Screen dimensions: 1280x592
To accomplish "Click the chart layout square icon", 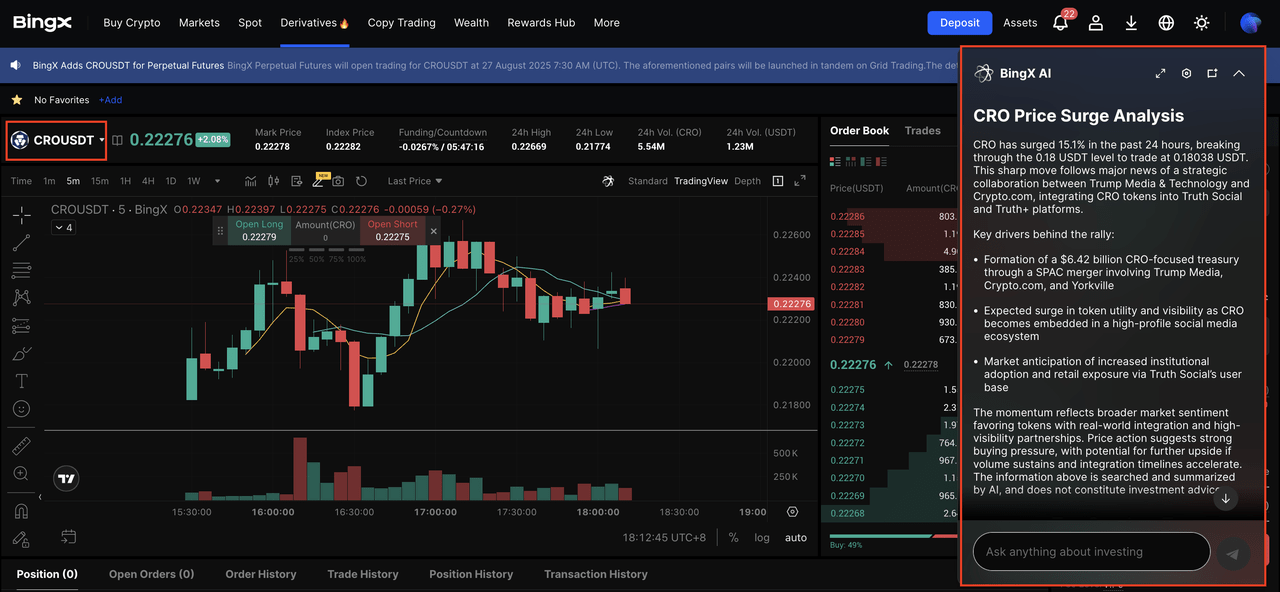I will (x=778, y=181).
